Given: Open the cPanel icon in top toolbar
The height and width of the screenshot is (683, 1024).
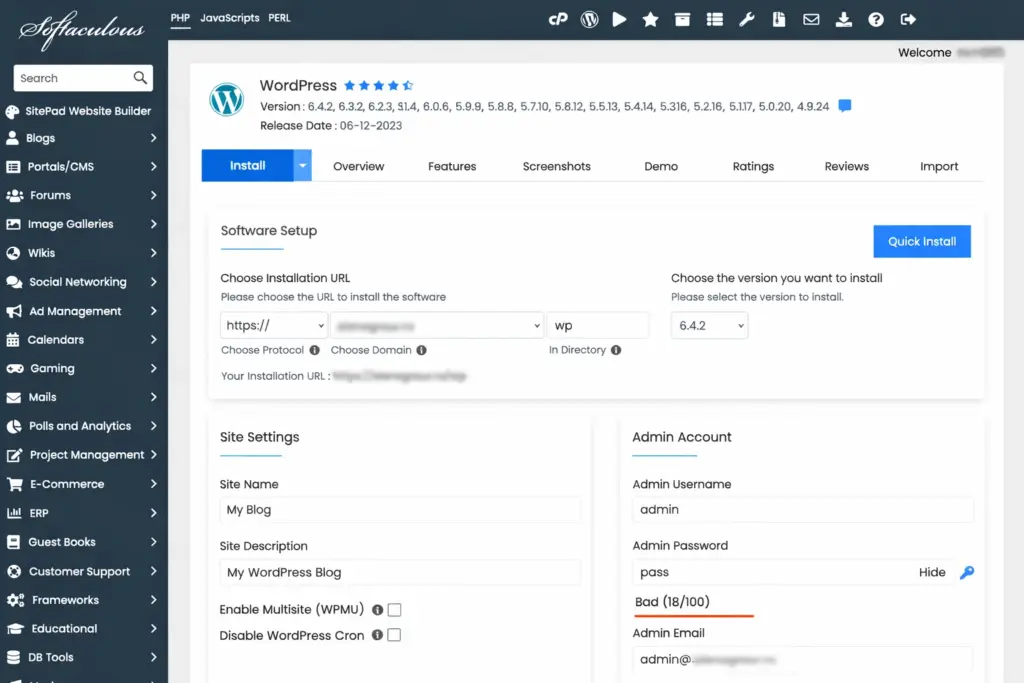Looking at the screenshot, I should 558,19.
